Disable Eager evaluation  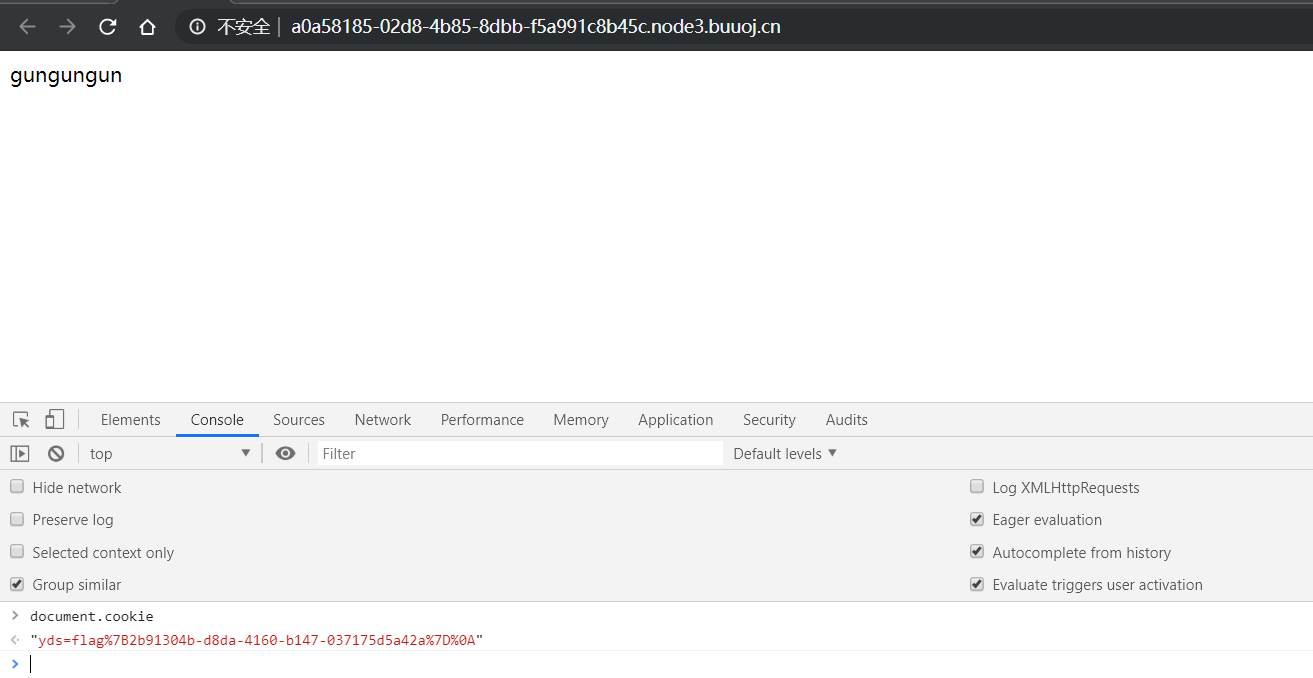pyautogui.click(x=976, y=519)
